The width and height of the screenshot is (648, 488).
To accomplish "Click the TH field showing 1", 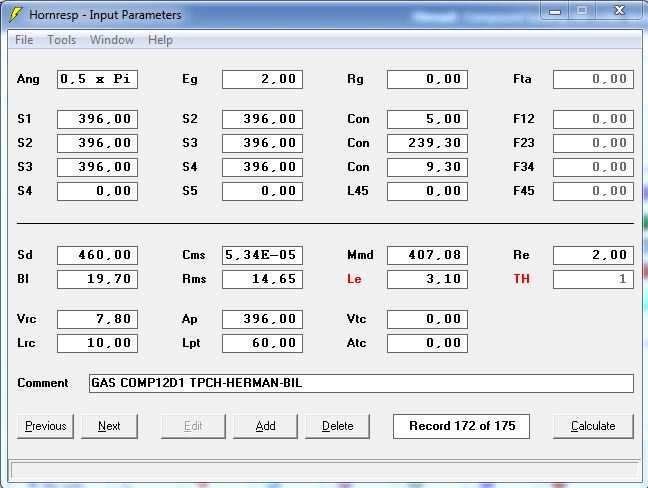I will (593, 279).
